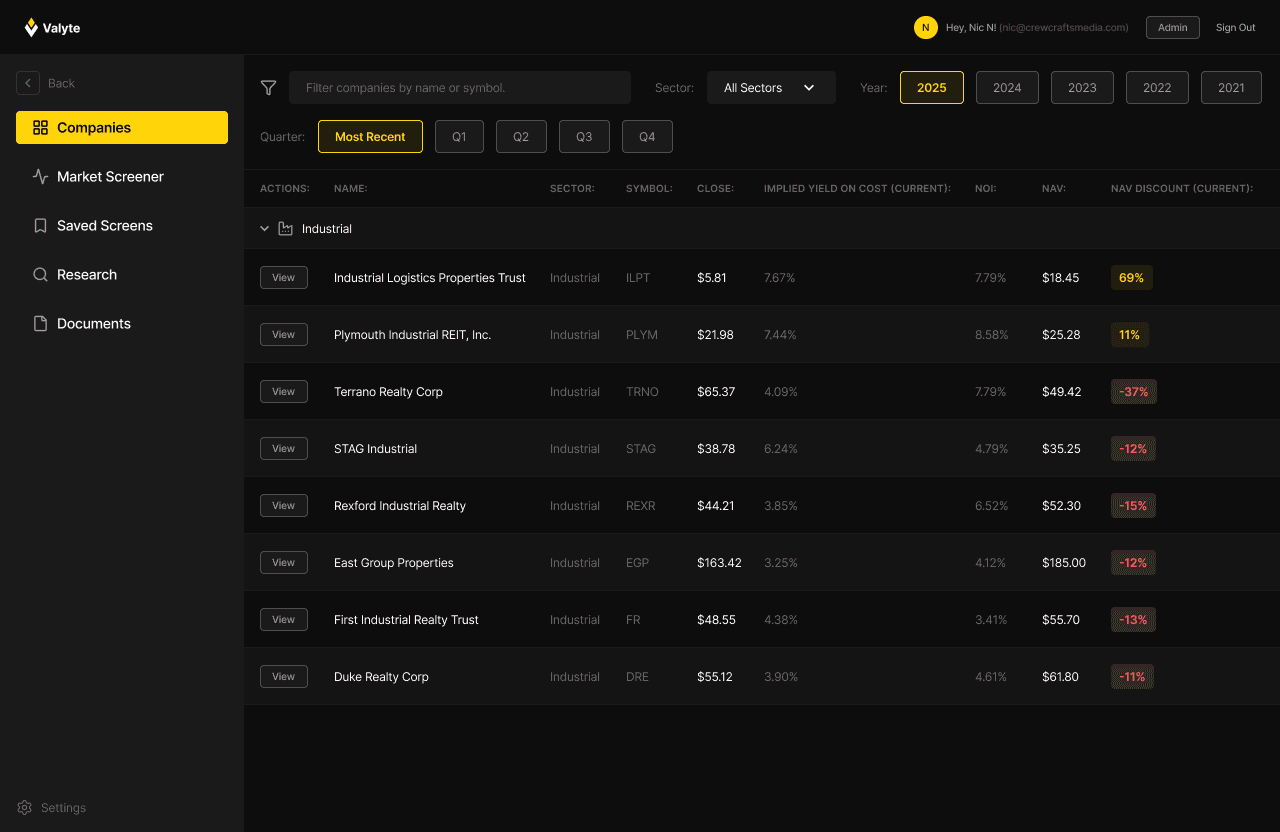The height and width of the screenshot is (832, 1280).
Task: Select Most Recent quarter
Action: click(x=370, y=137)
